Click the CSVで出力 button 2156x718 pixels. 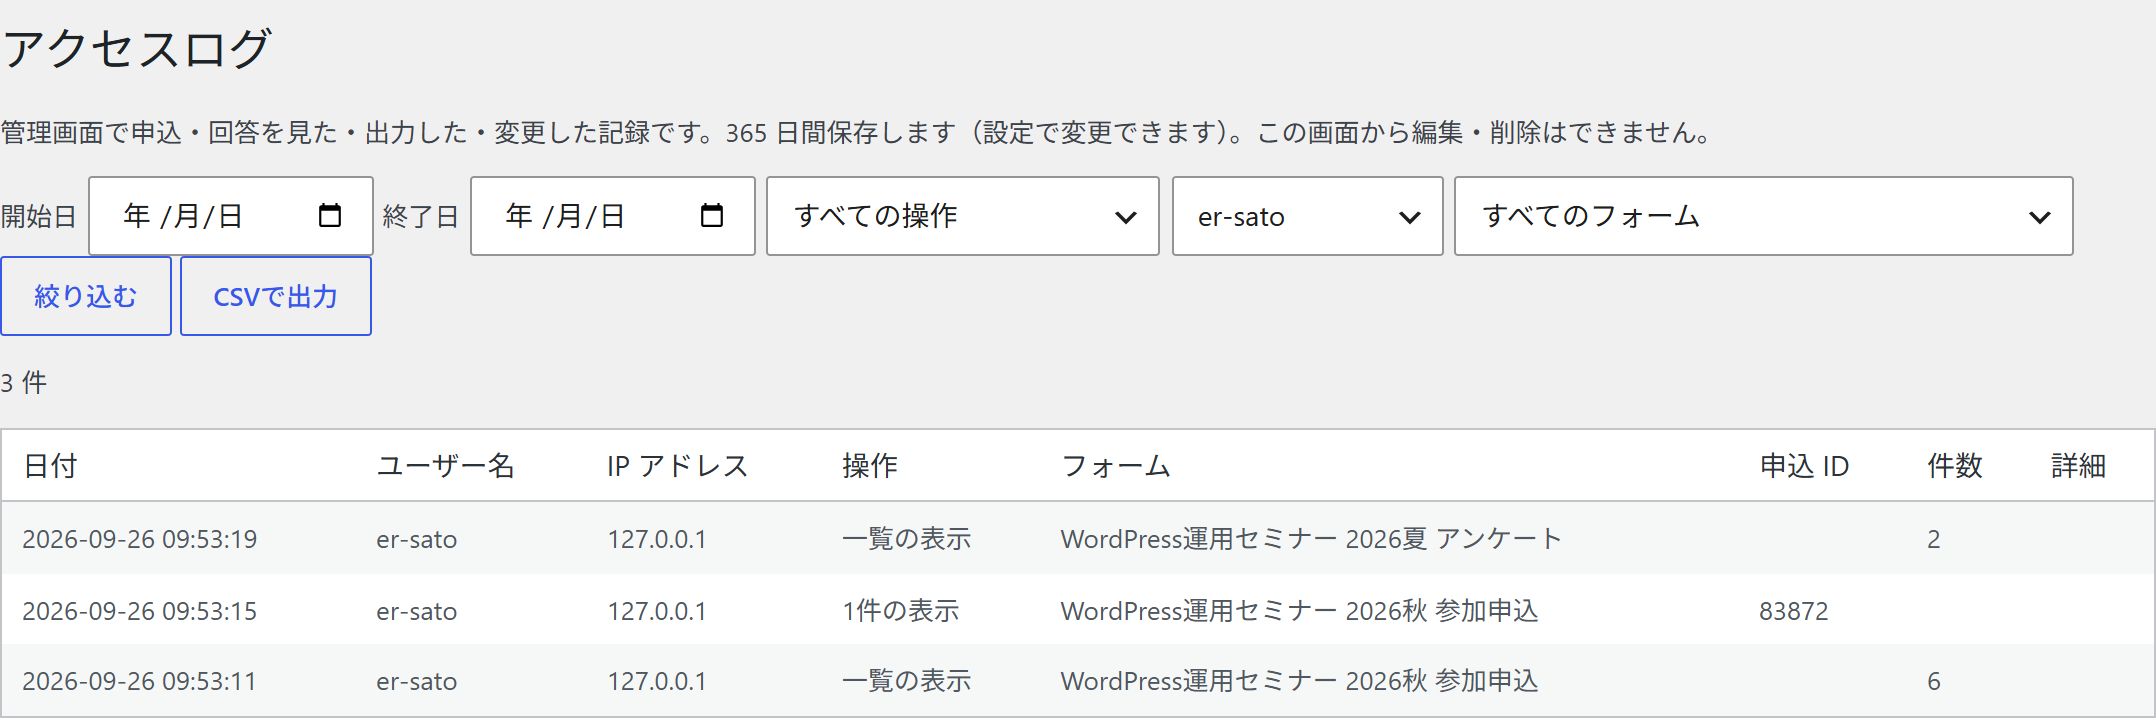tap(276, 296)
